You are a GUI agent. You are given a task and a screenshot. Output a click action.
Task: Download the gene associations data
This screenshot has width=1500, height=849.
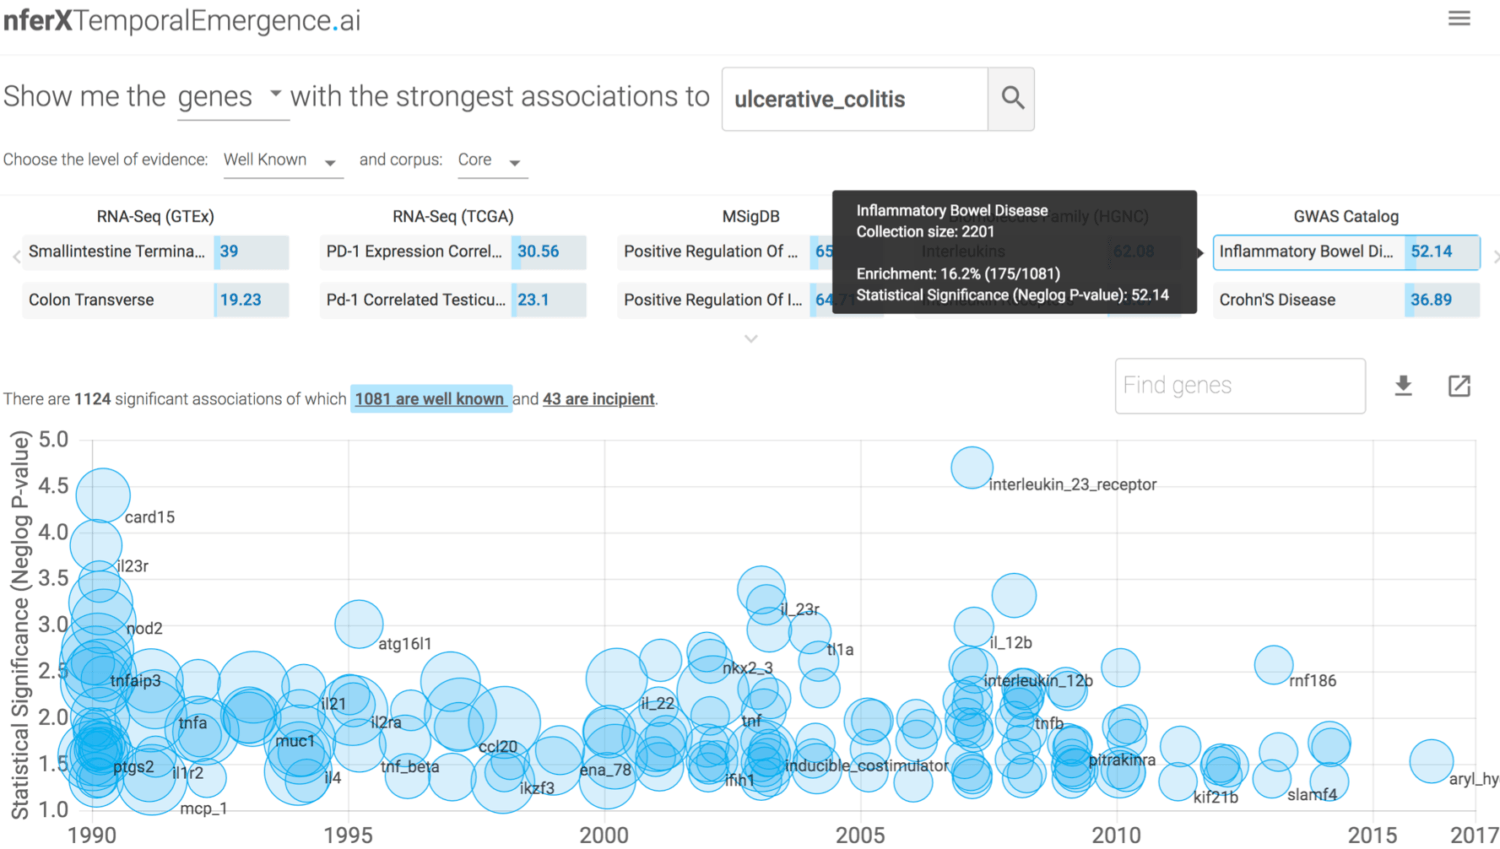(x=1403, y=386)
